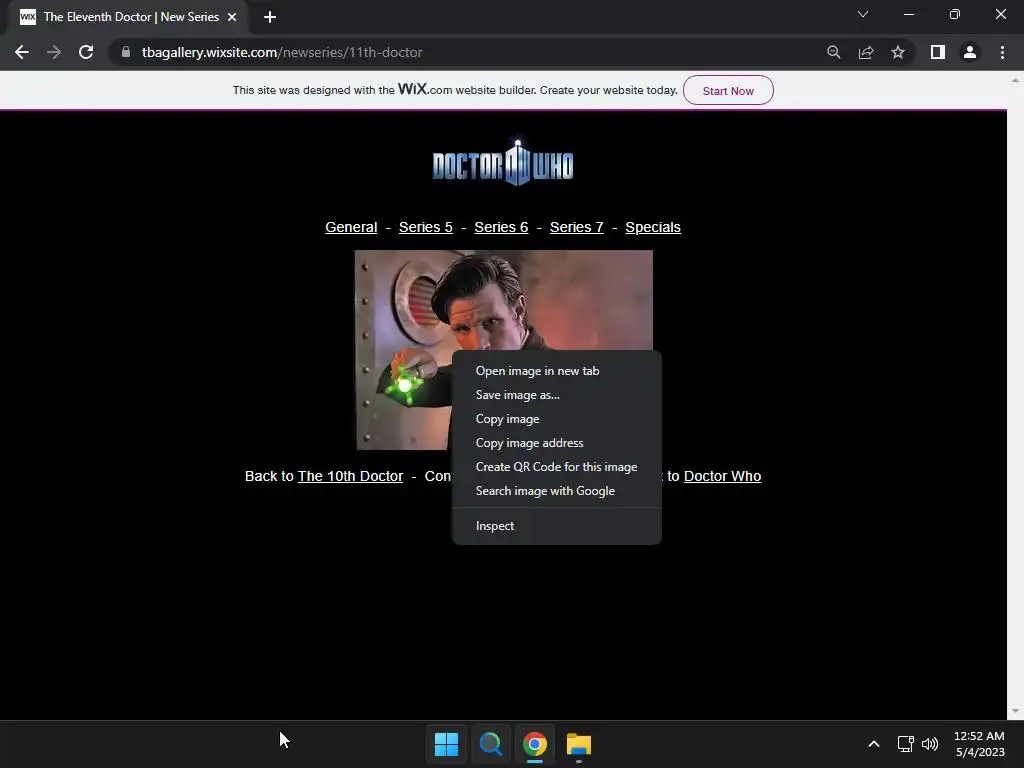
Task: Share this page using the share icon
Action: pyautogui.click(x=866, y=52)
